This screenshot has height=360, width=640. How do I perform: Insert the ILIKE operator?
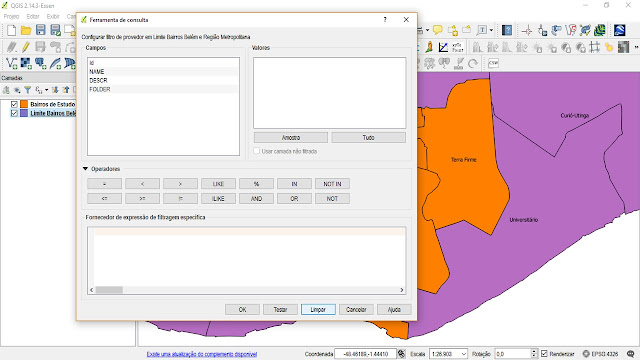[218, 199]
